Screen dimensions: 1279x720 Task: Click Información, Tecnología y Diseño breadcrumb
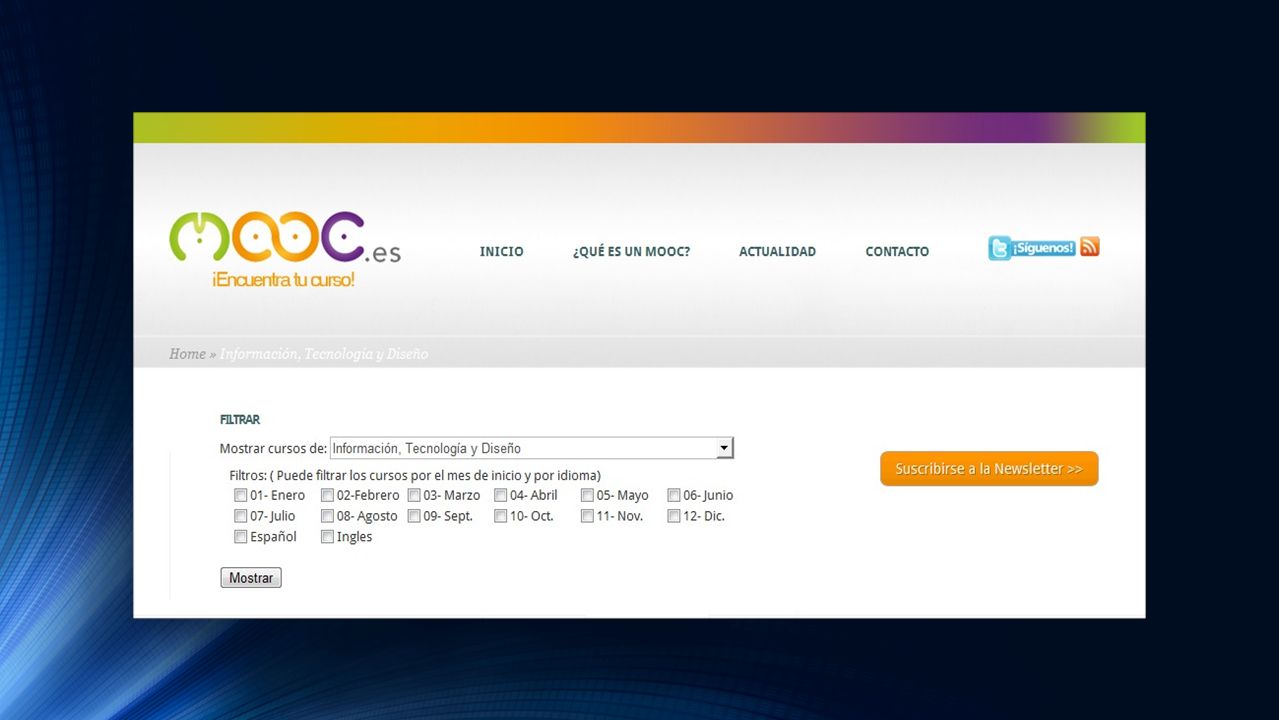click(324, 354)
